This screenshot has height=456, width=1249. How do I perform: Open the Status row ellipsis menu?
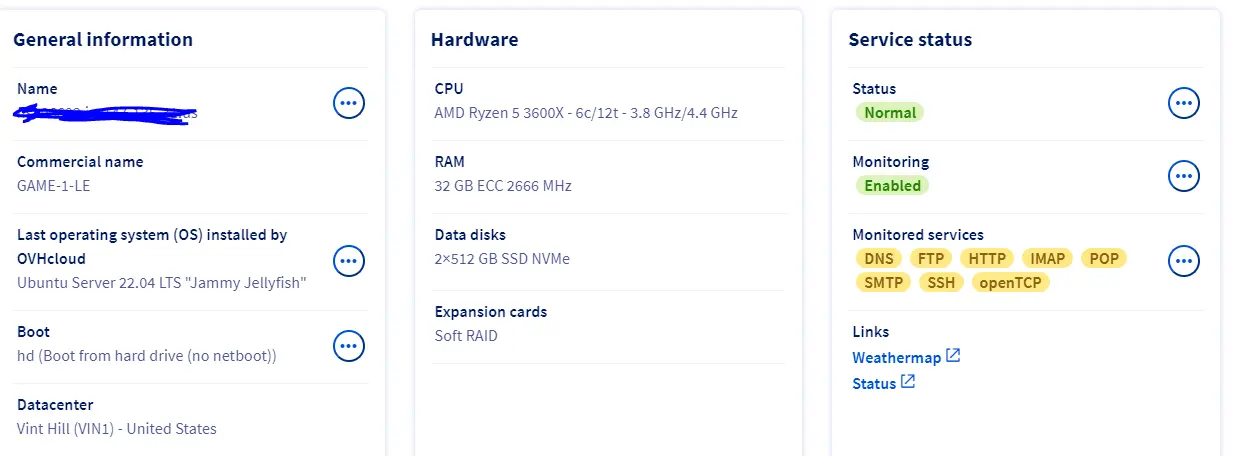pos(1184,102)
